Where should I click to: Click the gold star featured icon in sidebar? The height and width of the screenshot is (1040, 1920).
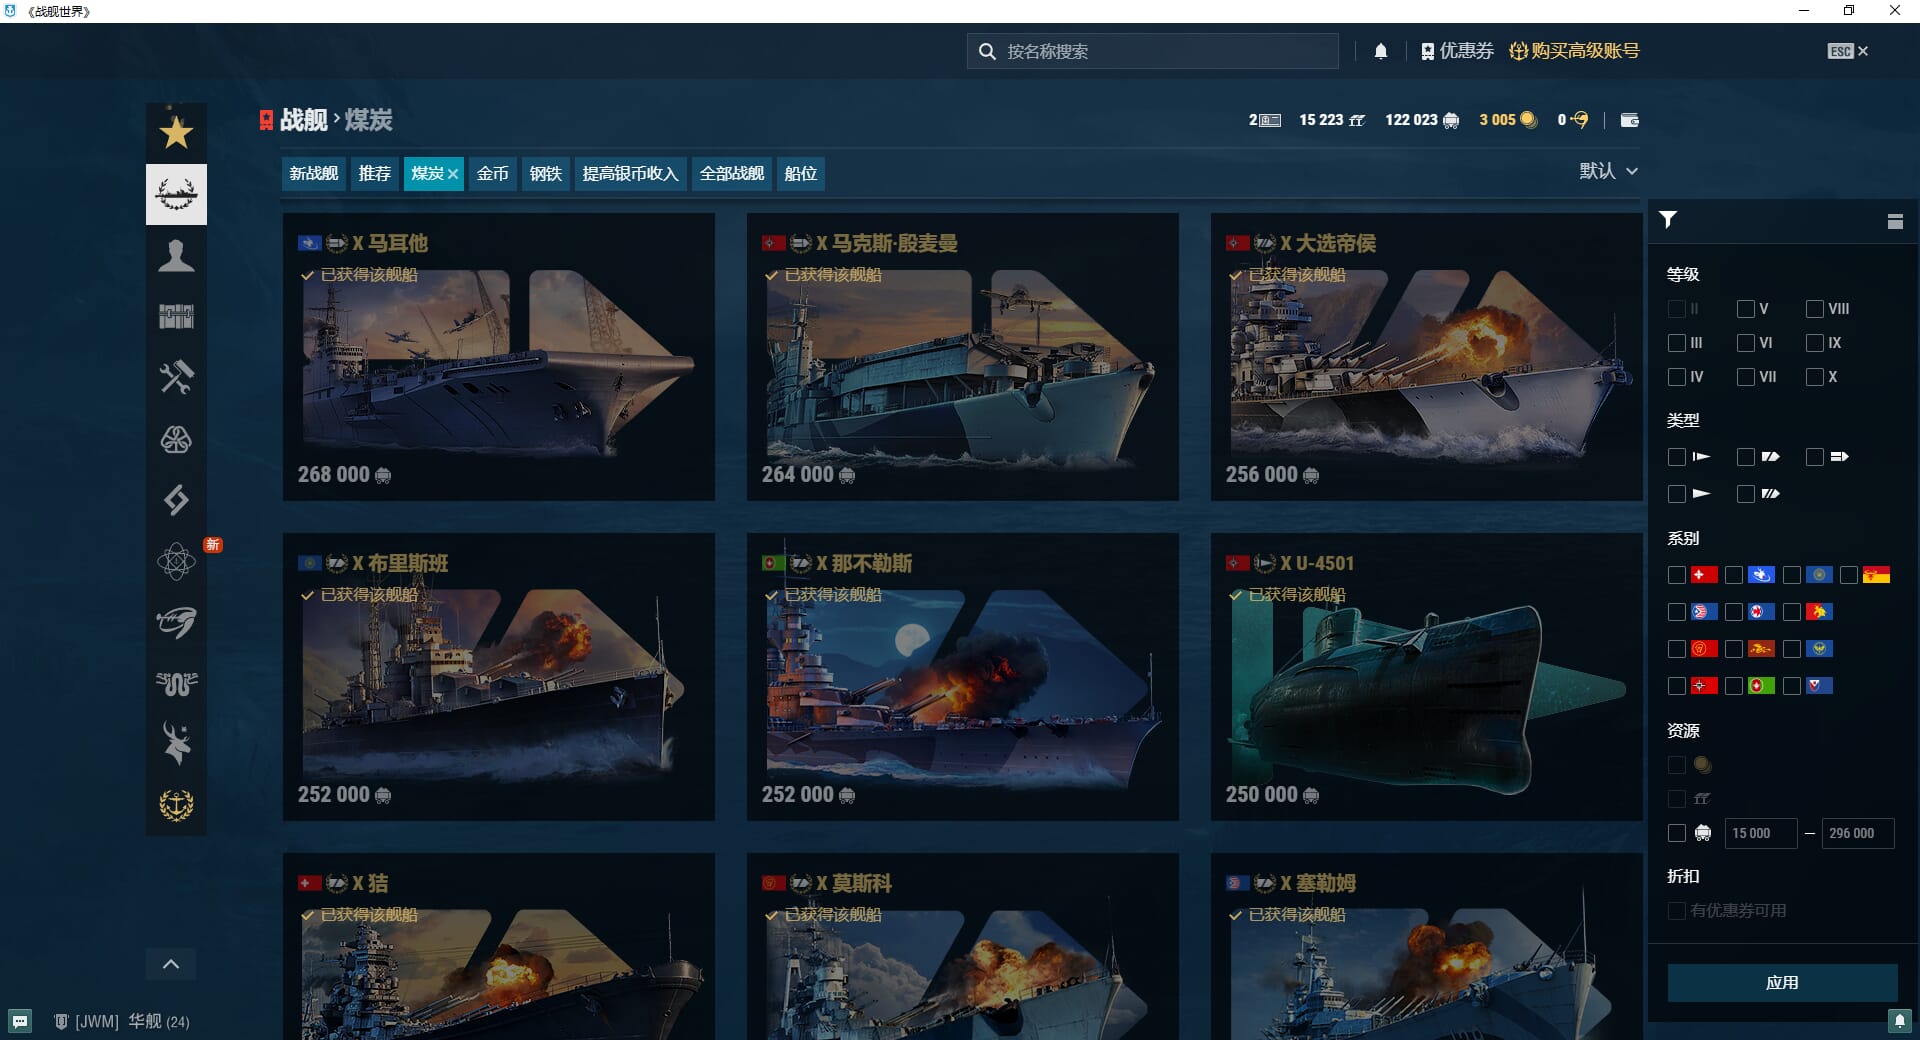176,132
